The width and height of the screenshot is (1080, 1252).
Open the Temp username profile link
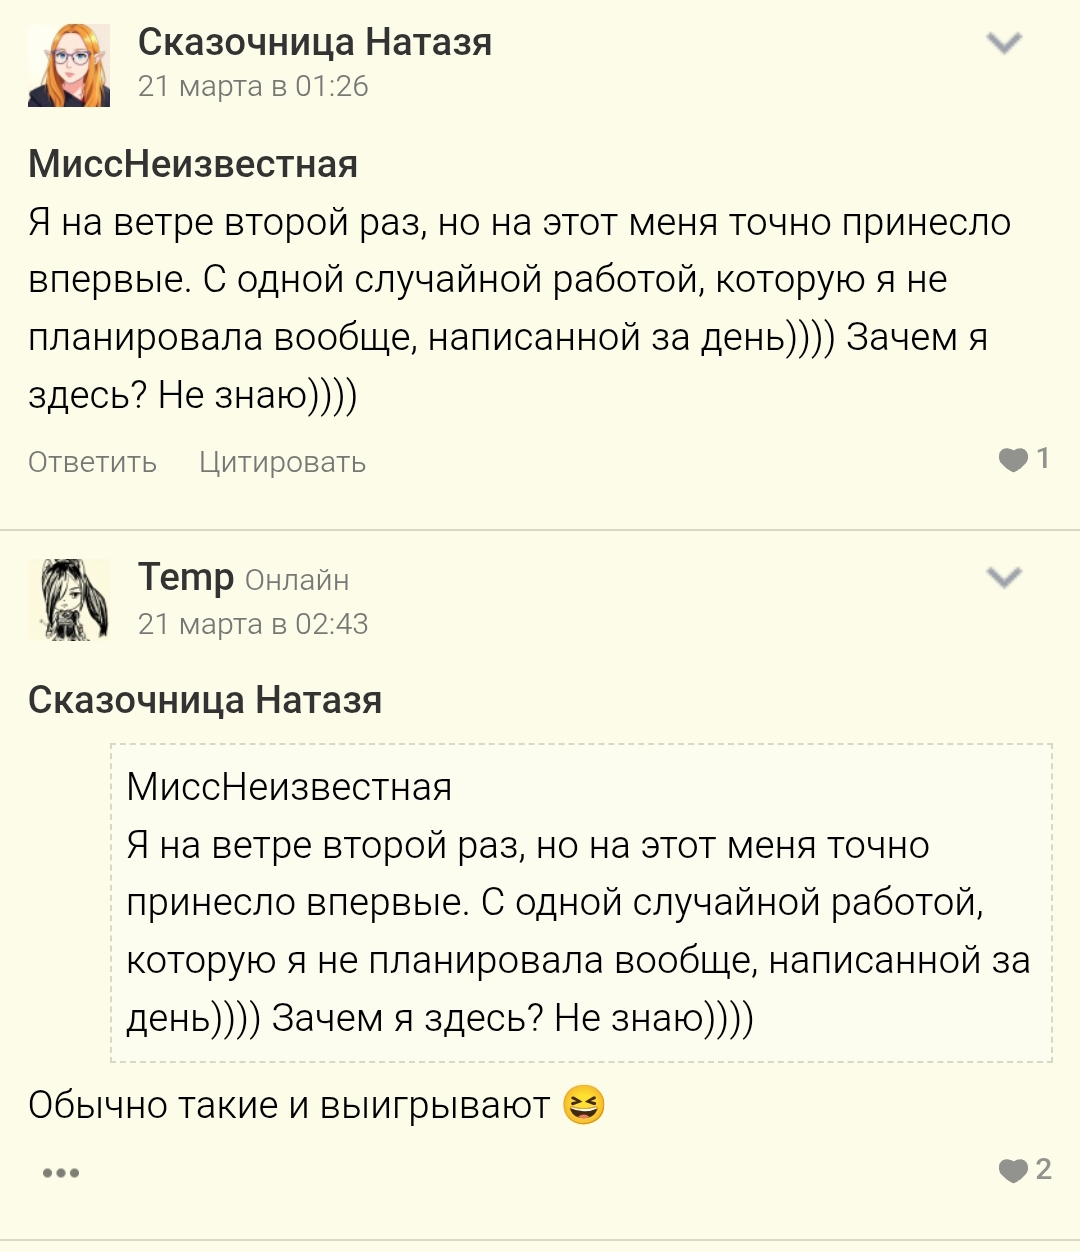185,577
